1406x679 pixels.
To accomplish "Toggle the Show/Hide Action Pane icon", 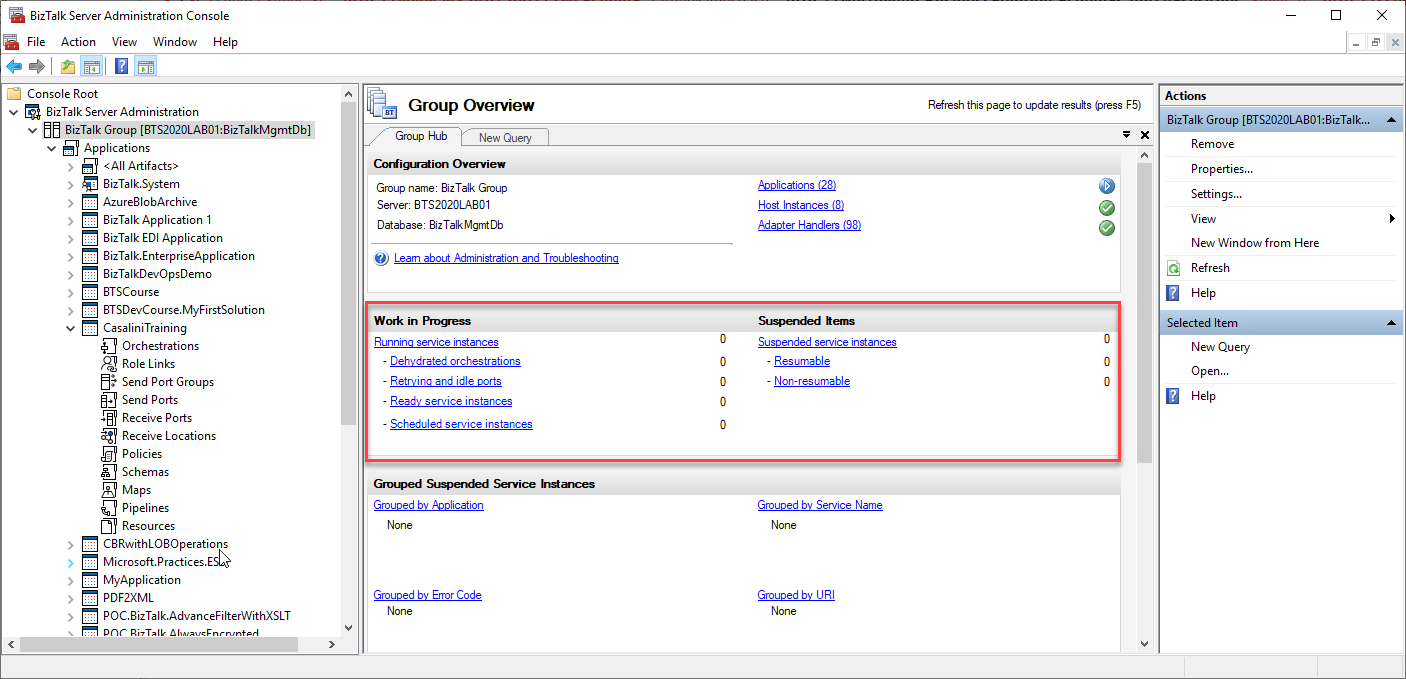I will tap(146, 67).
